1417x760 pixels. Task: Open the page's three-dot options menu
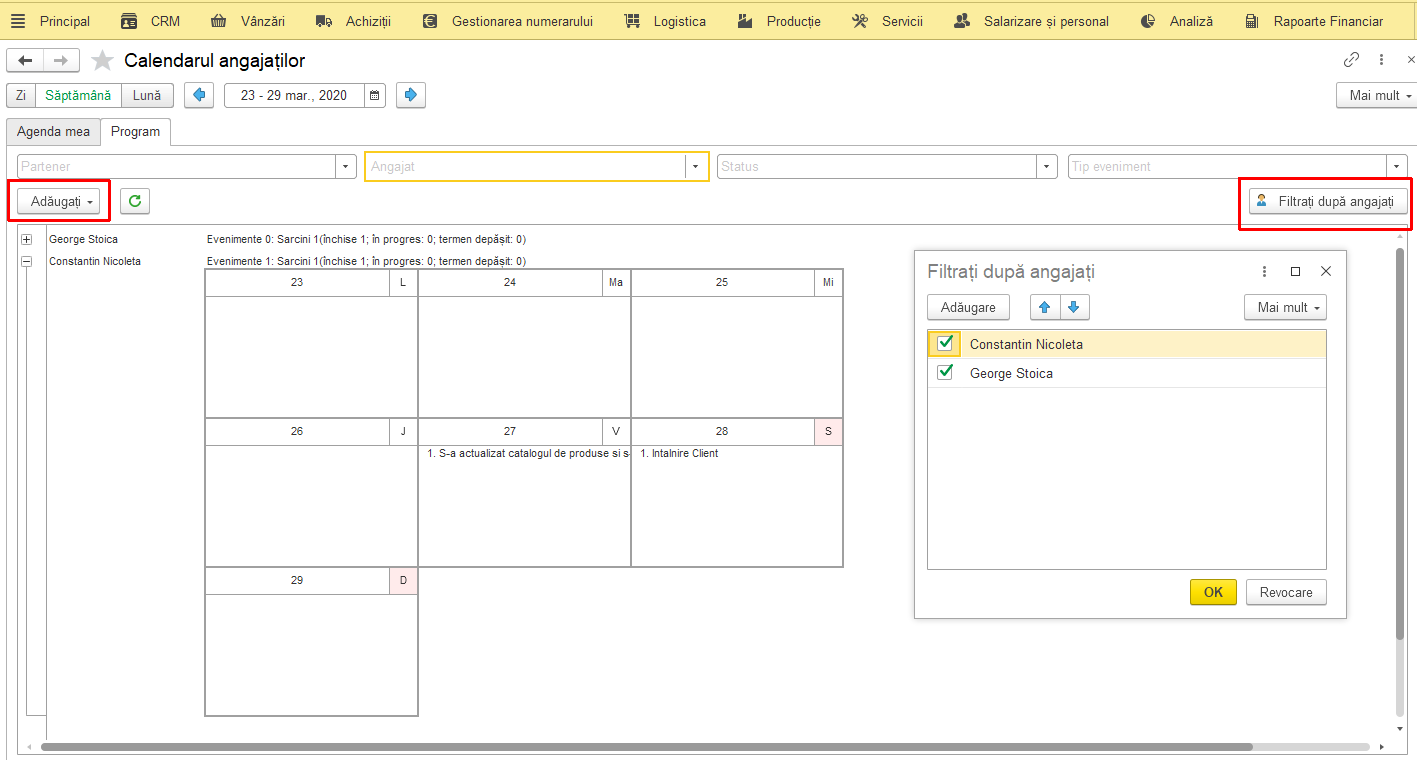1381,59
